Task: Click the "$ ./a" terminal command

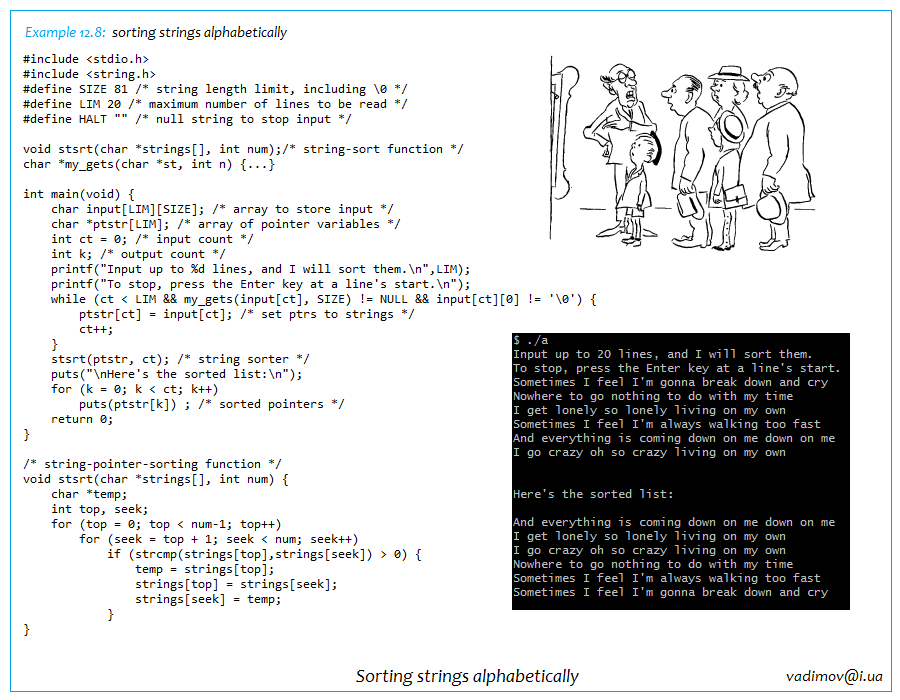Action: click(530, 340)
